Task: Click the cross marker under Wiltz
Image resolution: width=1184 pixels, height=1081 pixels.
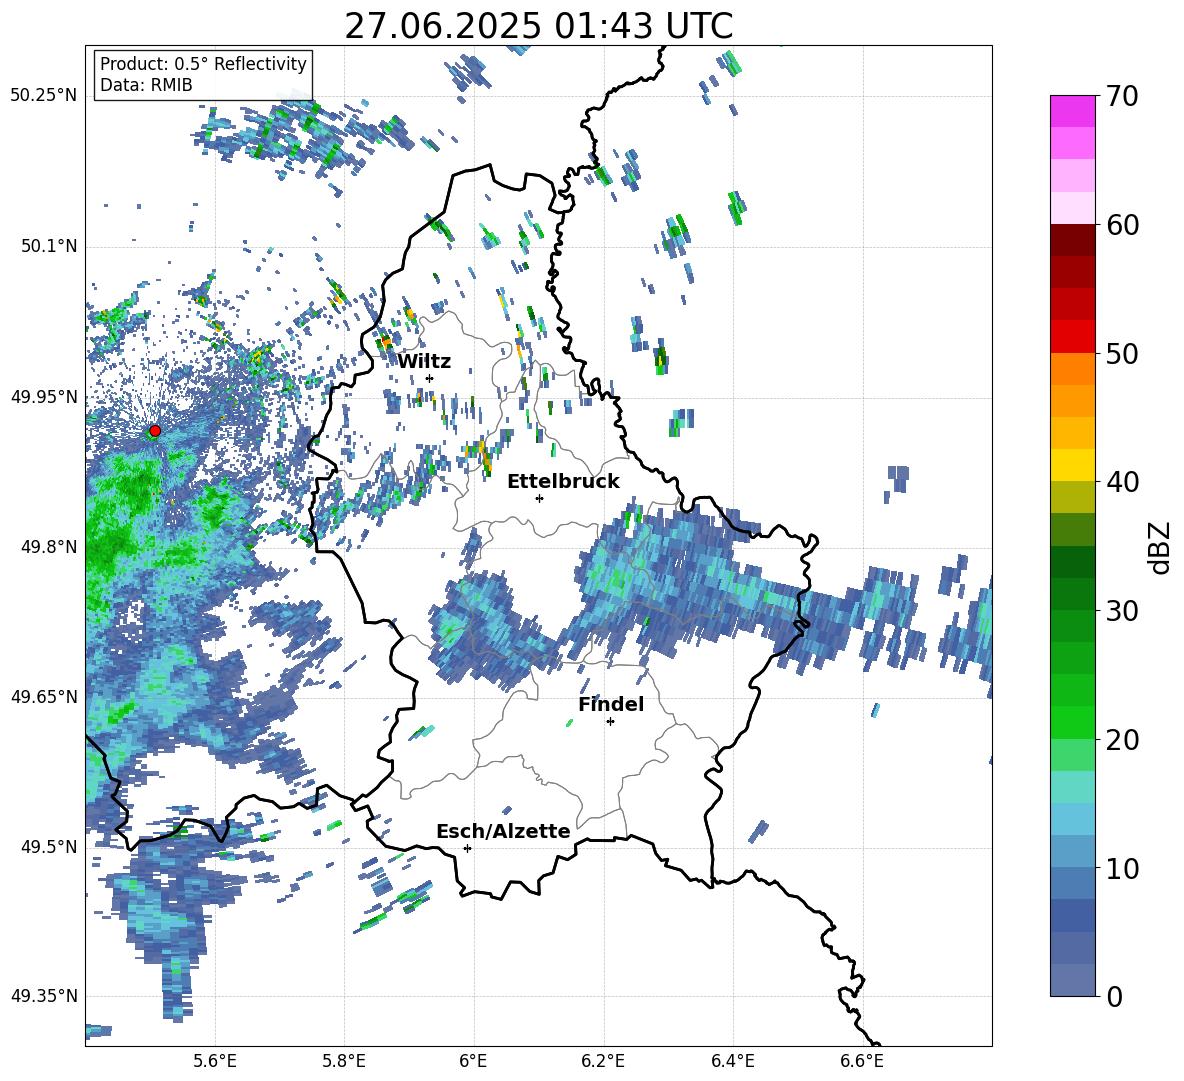Action: click(x=430, y=378)
